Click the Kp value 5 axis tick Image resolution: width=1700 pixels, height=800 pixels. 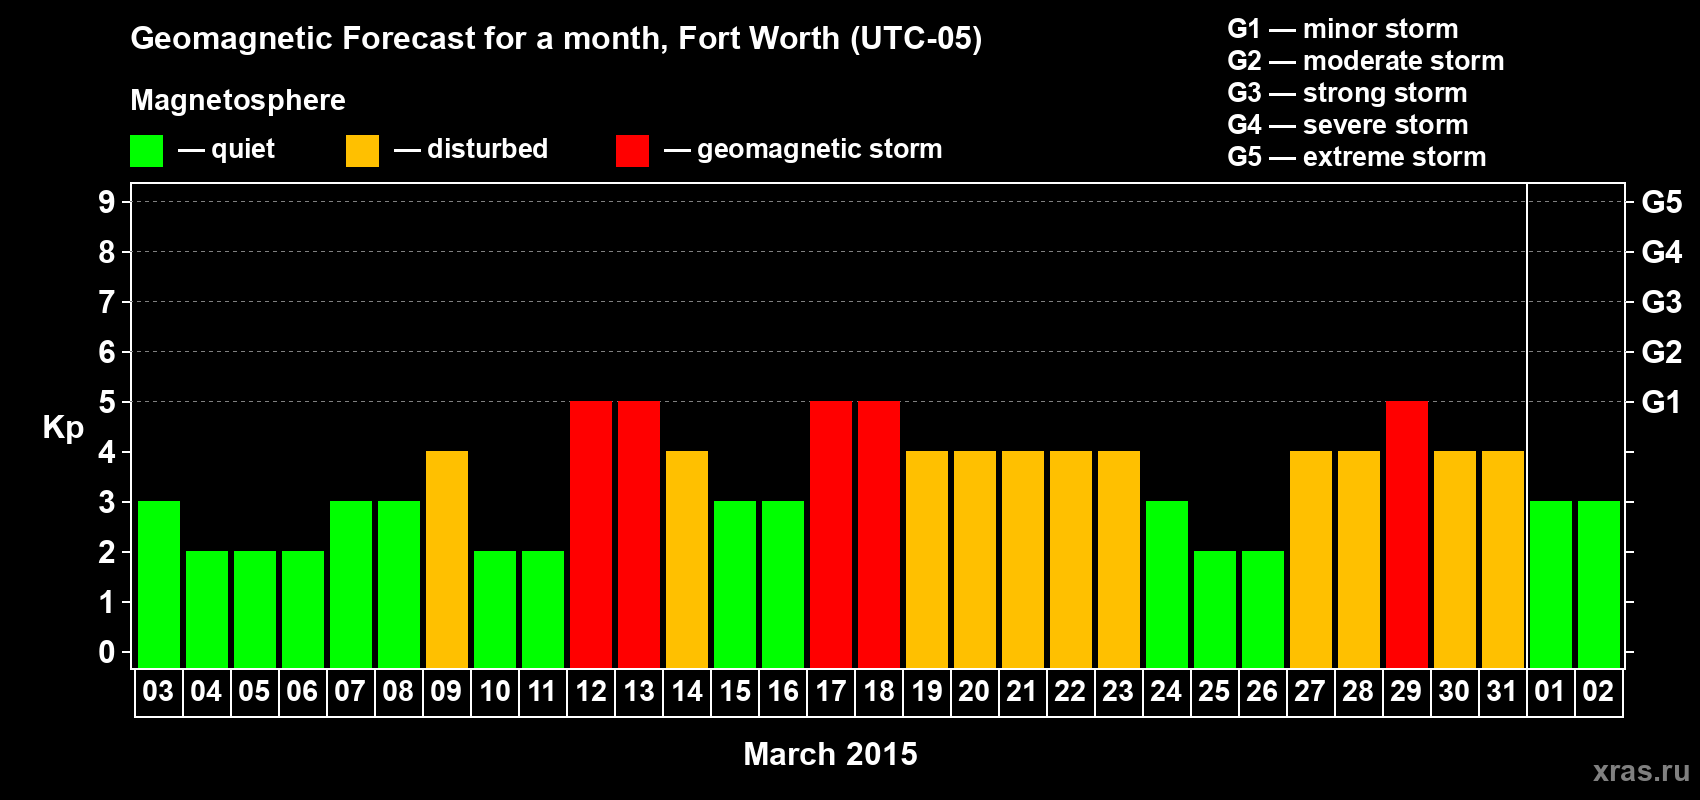tap(107, 402)
